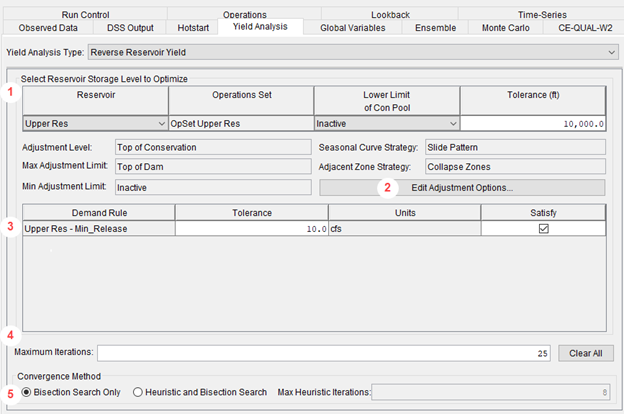Switch to the DSS Output tab
This screenshot has height=414, width=624.
tap(130, 28)
